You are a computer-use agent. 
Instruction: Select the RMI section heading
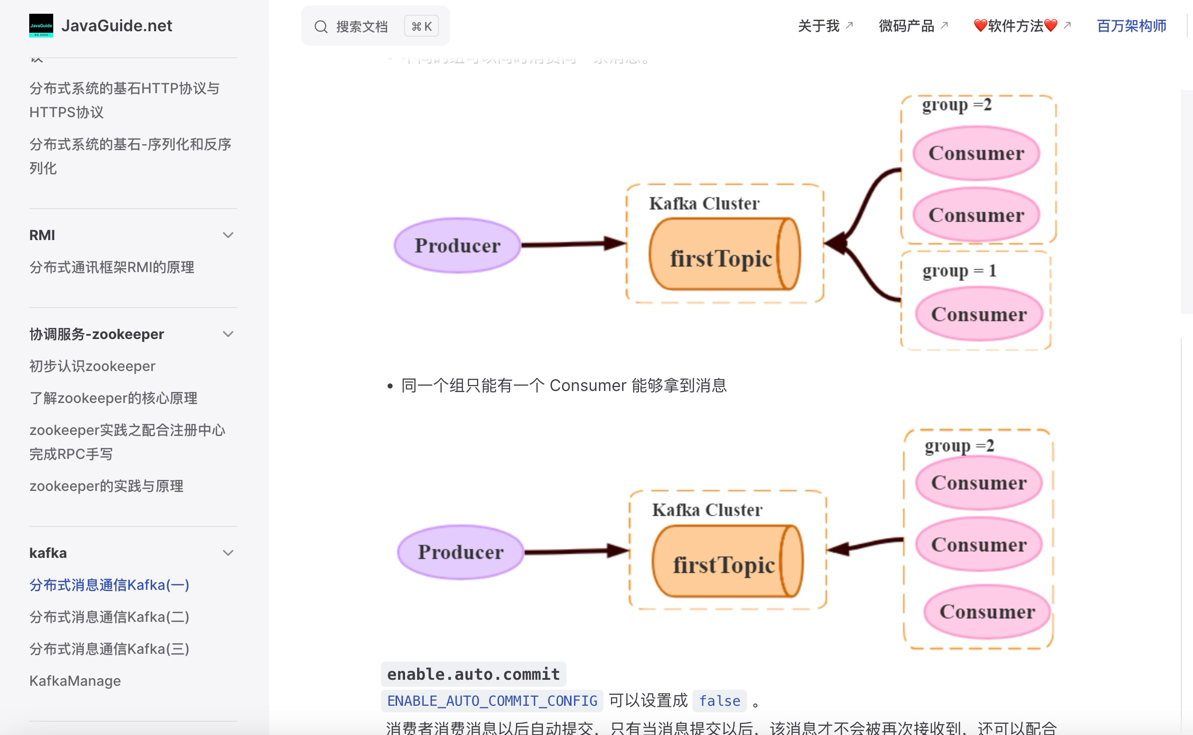[x=42, y=235]
